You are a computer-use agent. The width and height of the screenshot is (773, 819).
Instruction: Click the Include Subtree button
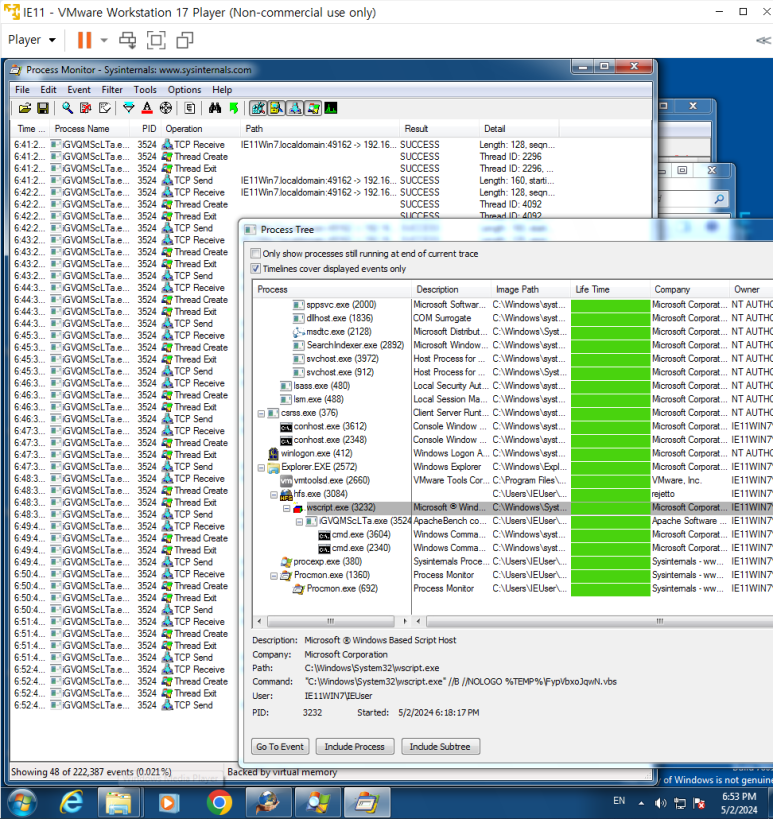440,746
